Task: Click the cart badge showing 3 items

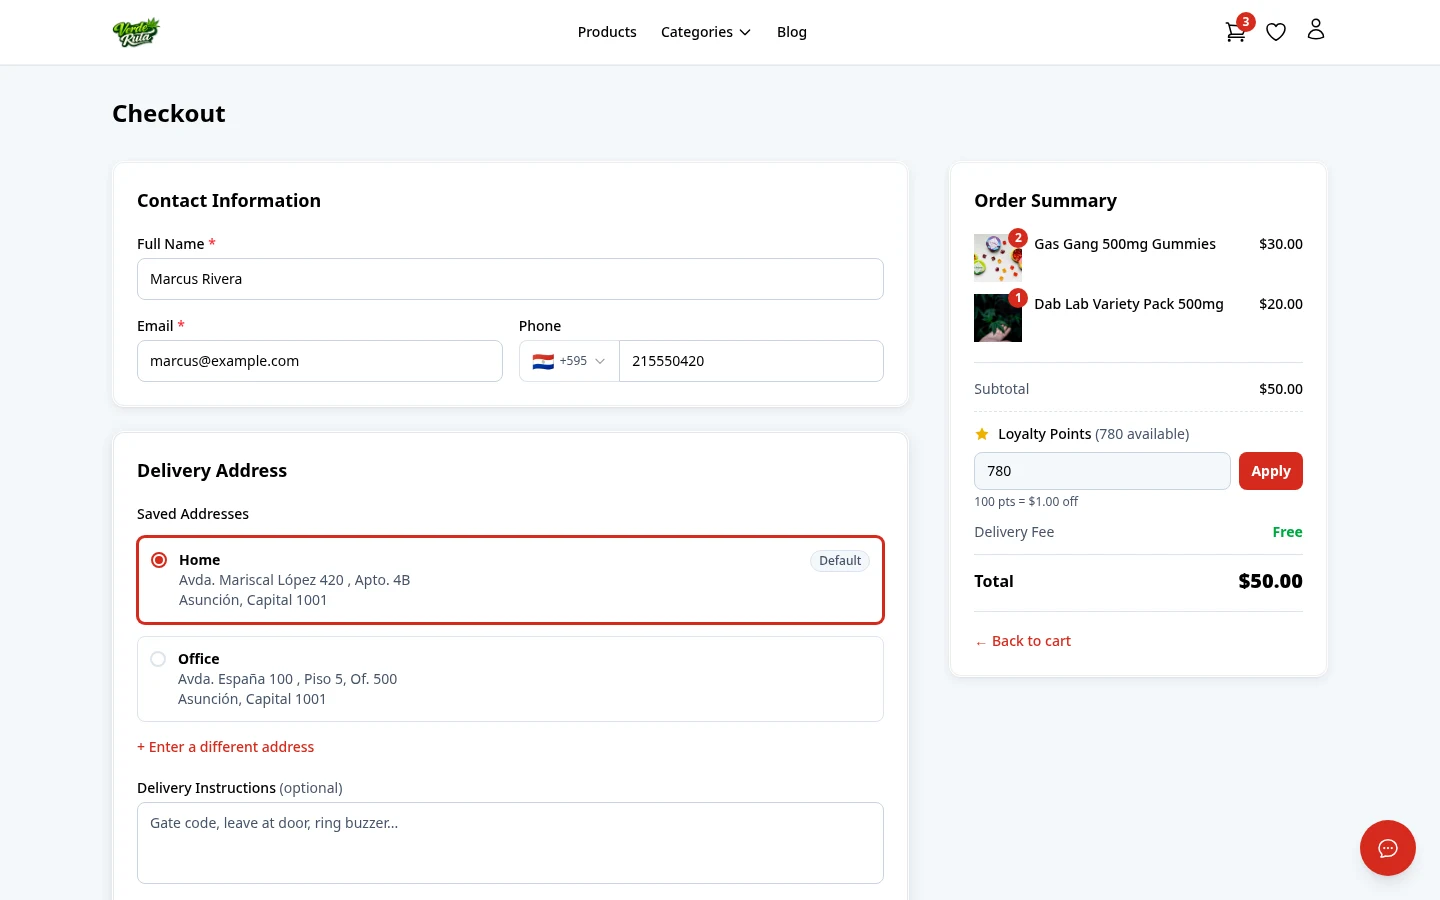Action: tap(1245, 21)
